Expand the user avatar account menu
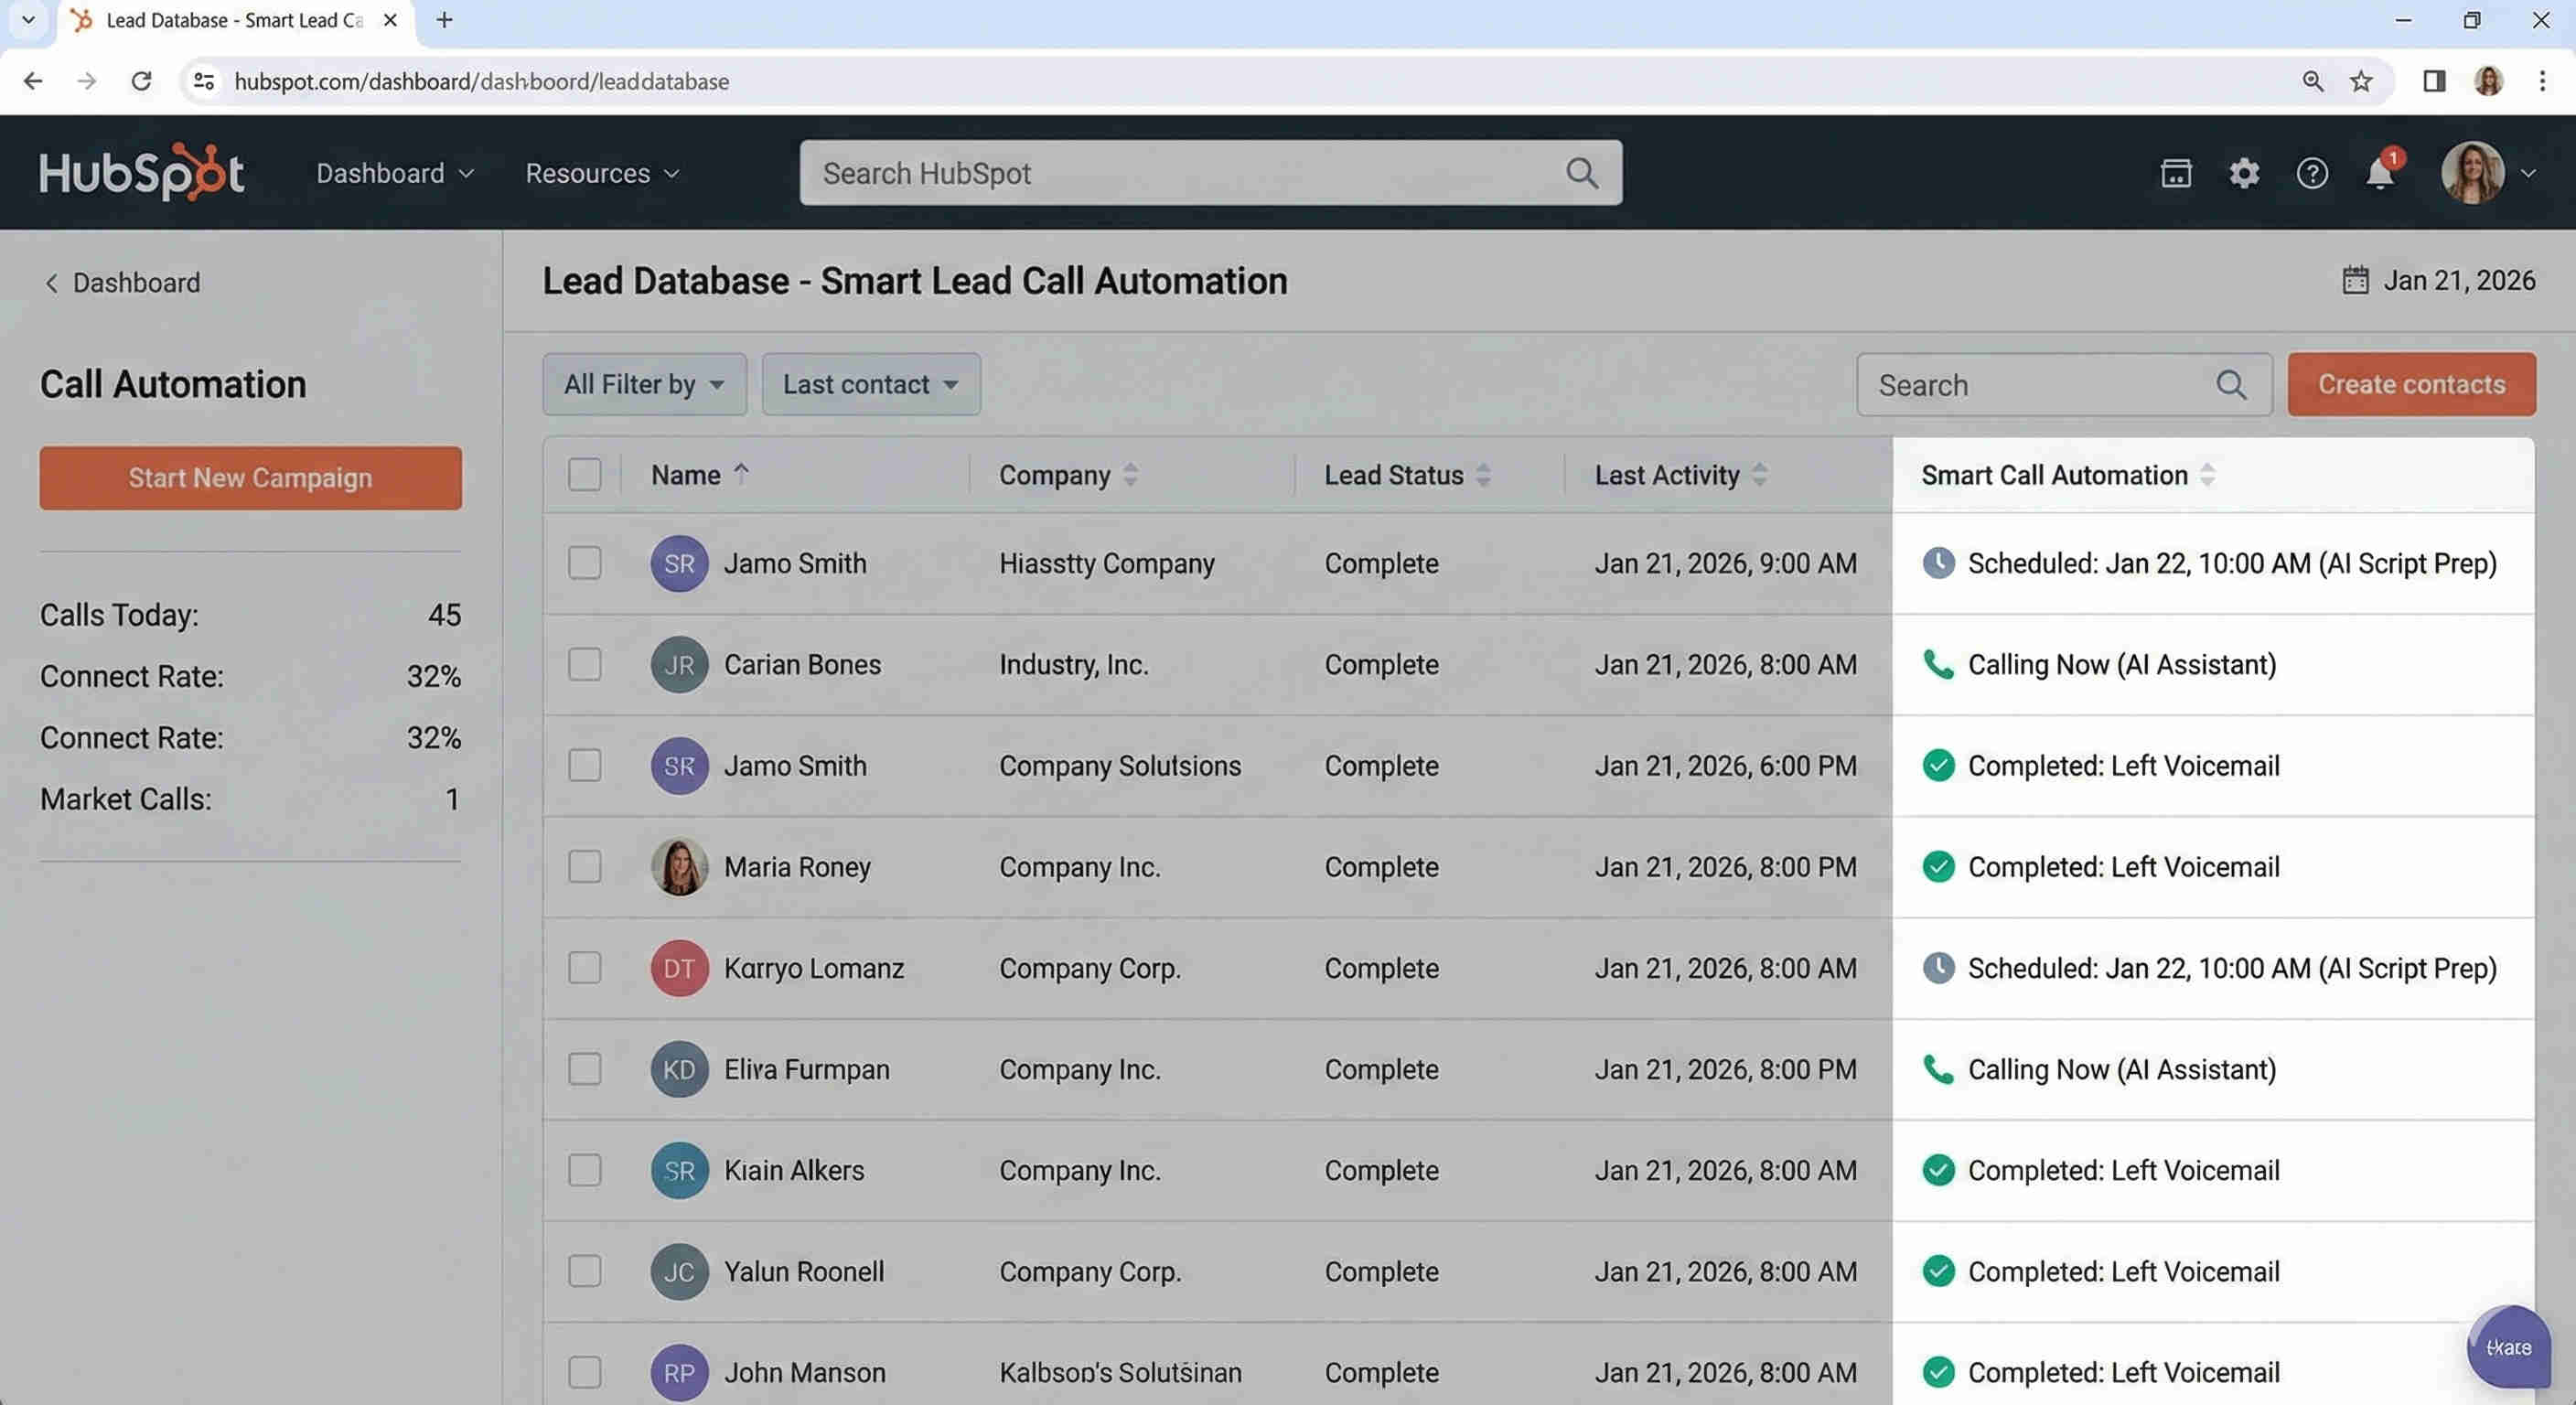Screen dimensions: 2576x1405 2488,173
